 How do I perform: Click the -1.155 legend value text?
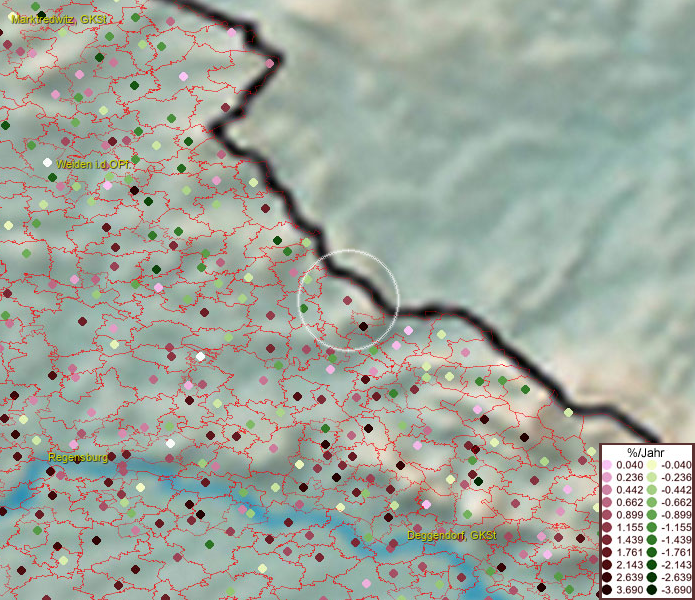tap(676, 527)
